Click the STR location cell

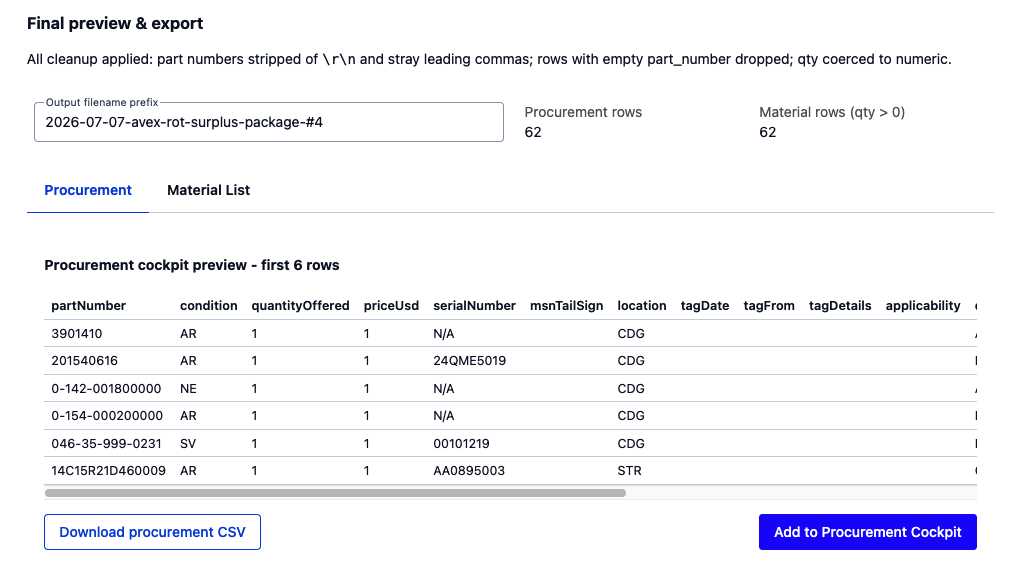click(x=629, y=471)
